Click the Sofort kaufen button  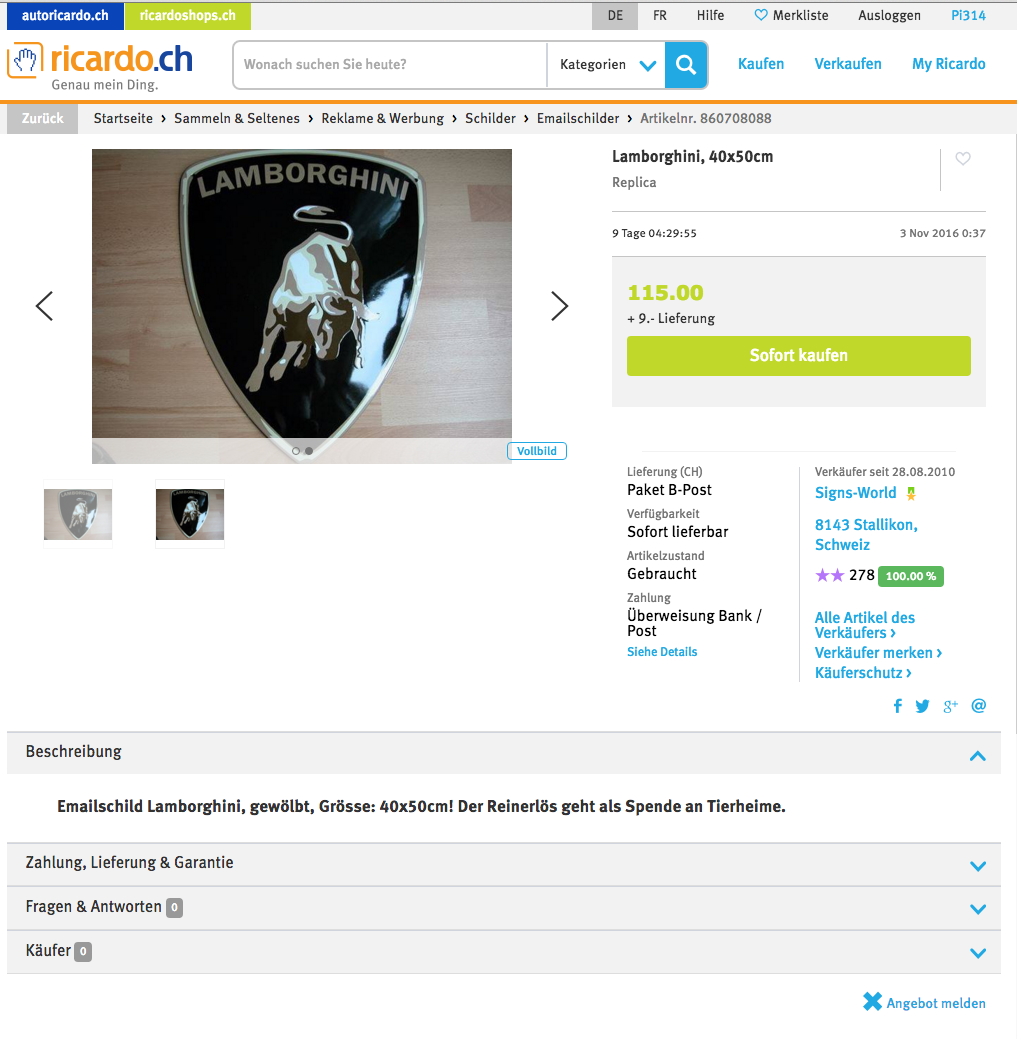click(x=798, y=356)
